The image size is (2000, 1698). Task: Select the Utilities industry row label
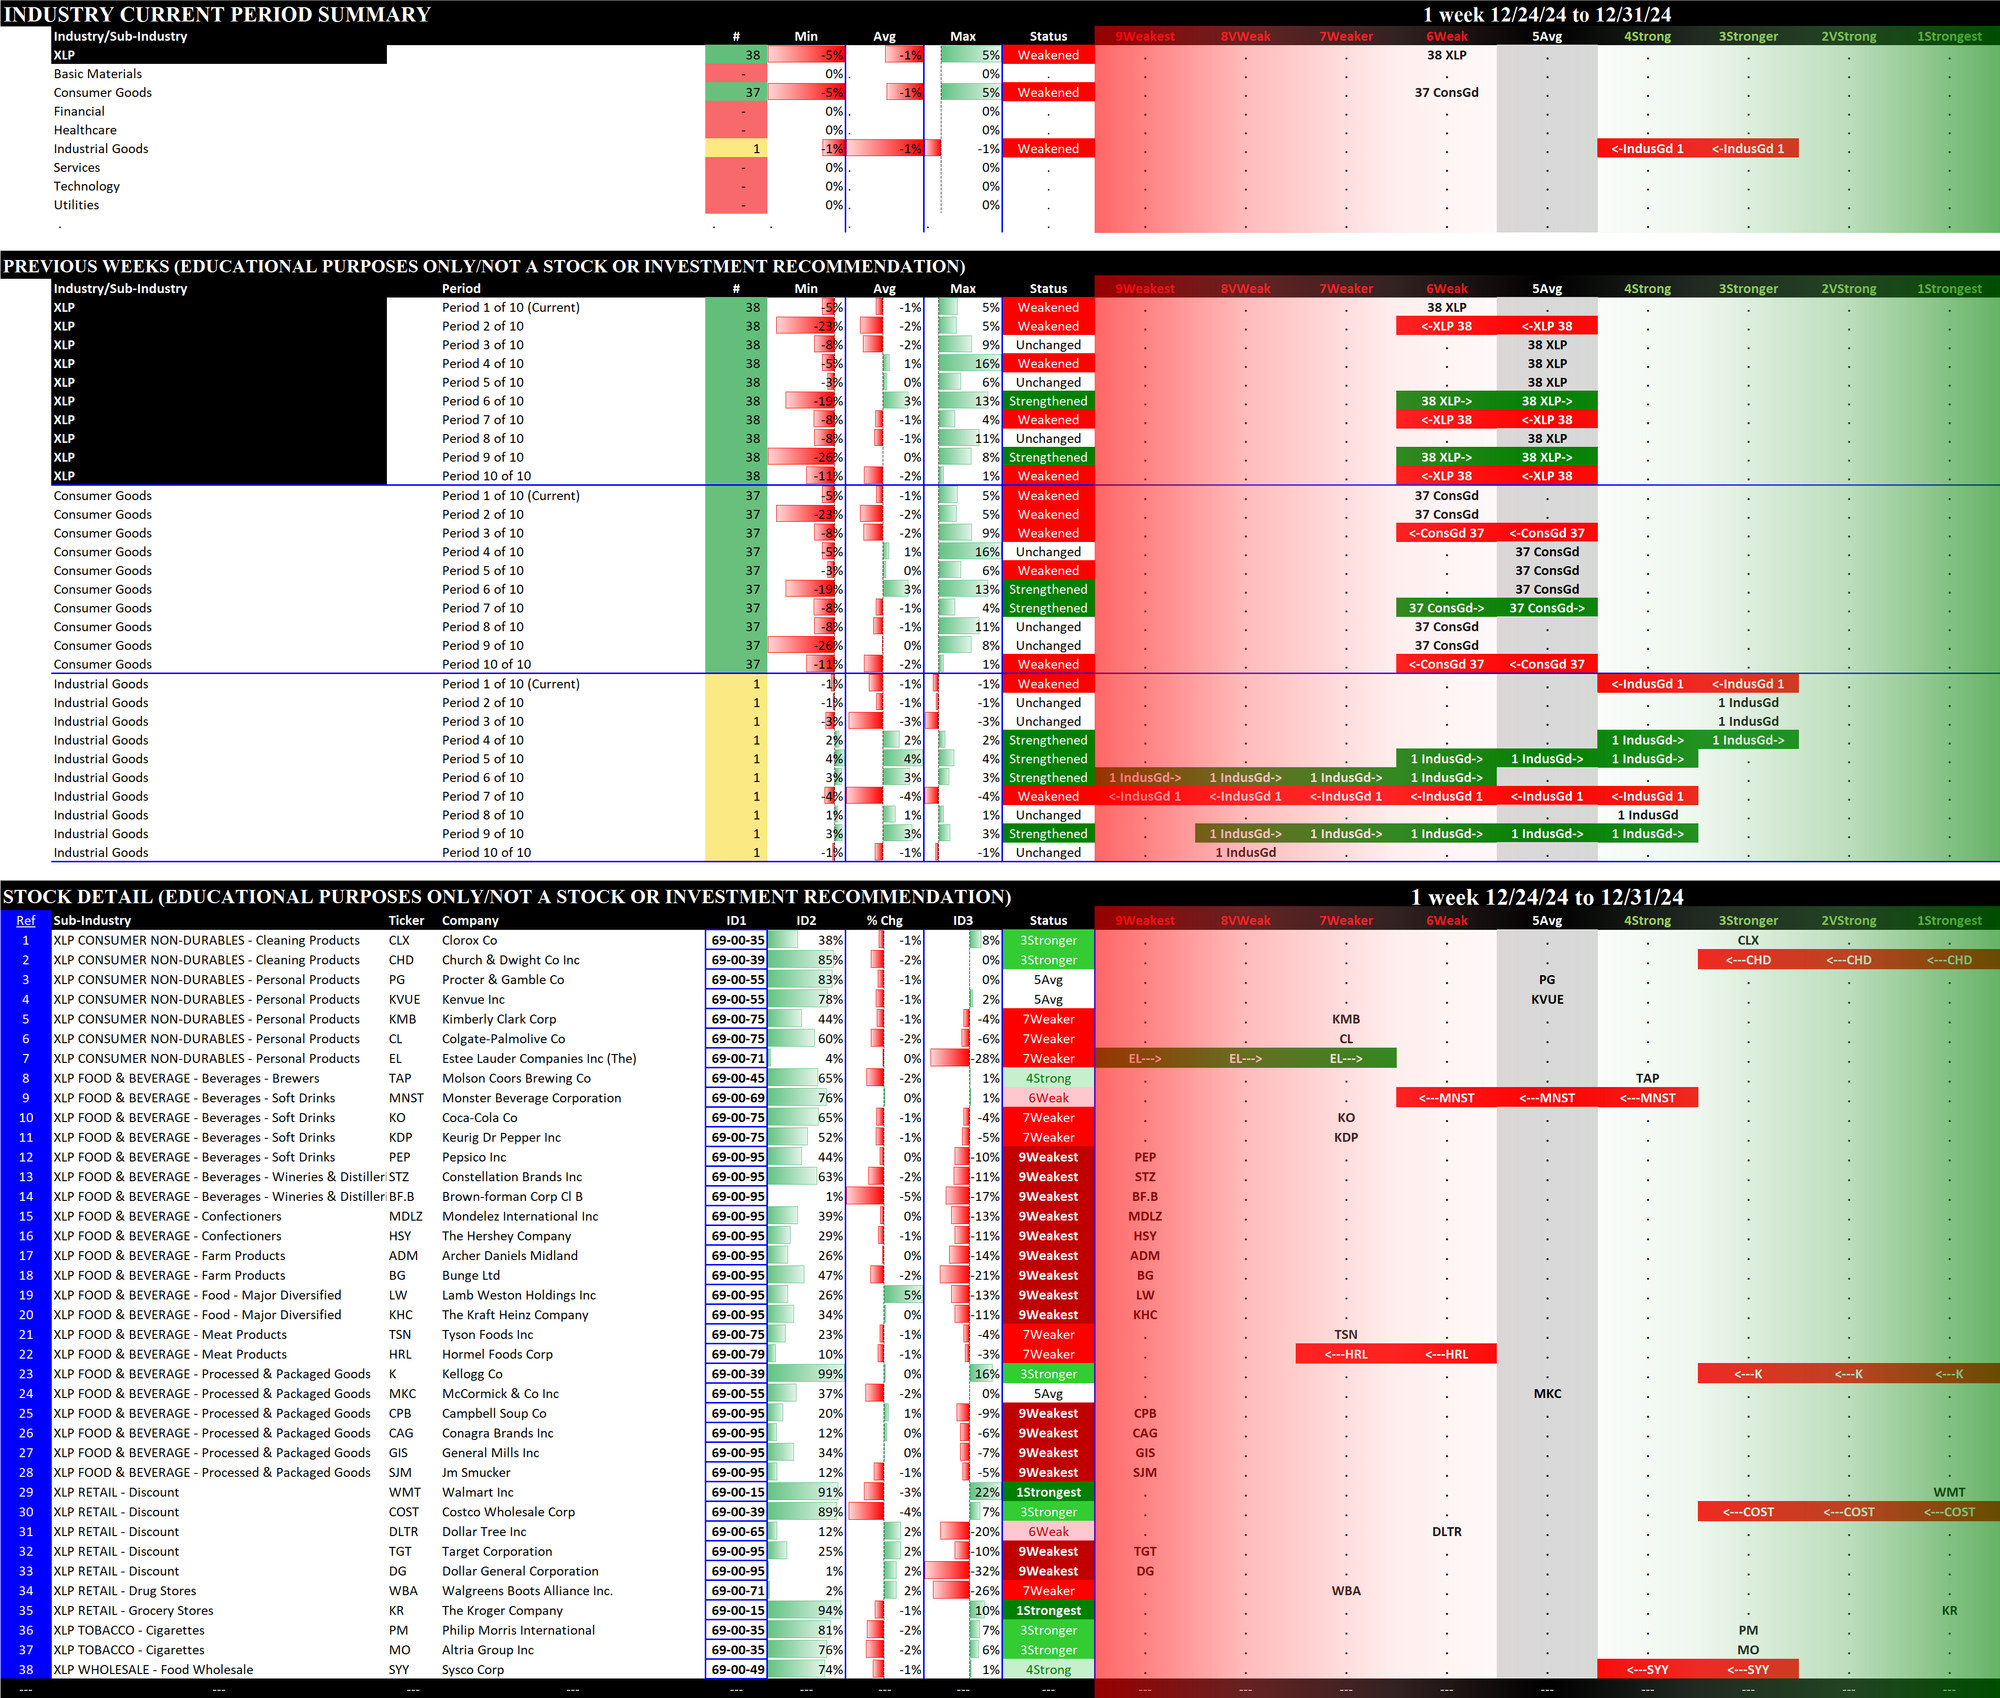(x=77, y=205)
